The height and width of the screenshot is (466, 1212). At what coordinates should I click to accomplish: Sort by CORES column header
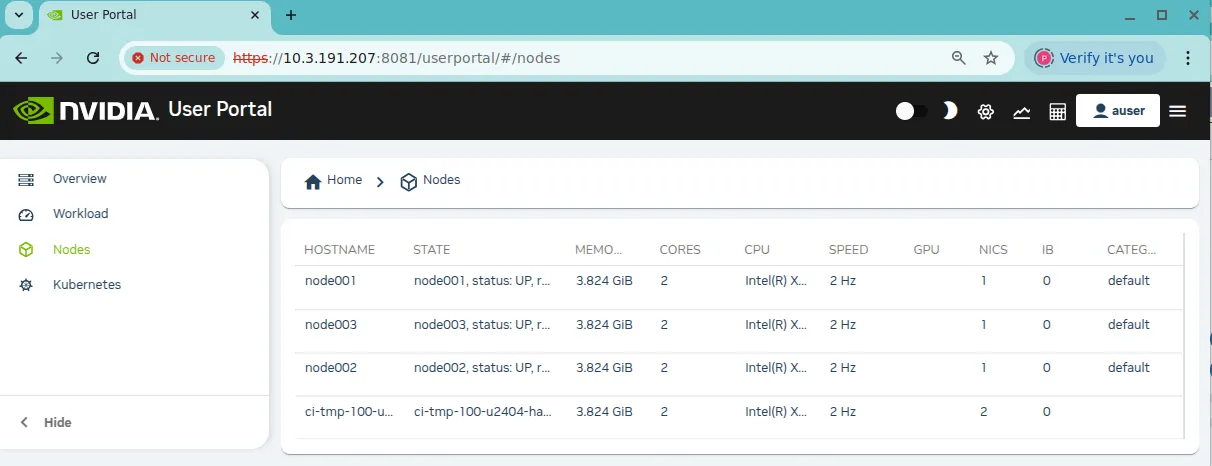(x=680, y=250)
